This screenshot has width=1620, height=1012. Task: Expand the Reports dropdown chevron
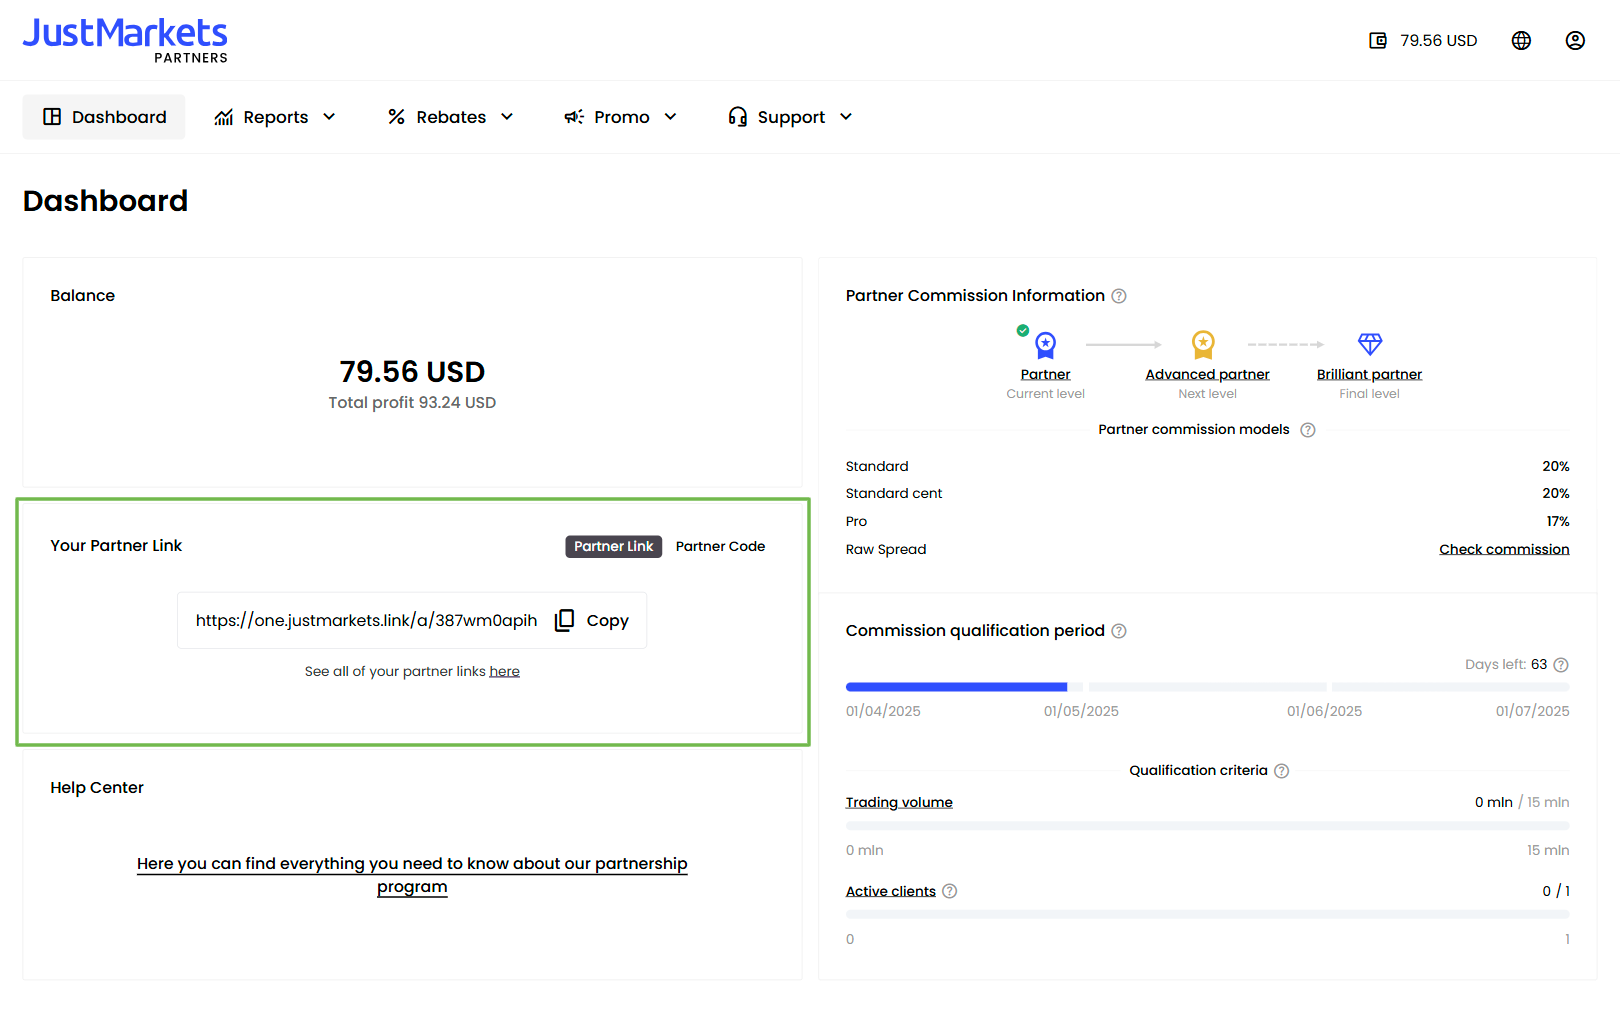[329, 117]
